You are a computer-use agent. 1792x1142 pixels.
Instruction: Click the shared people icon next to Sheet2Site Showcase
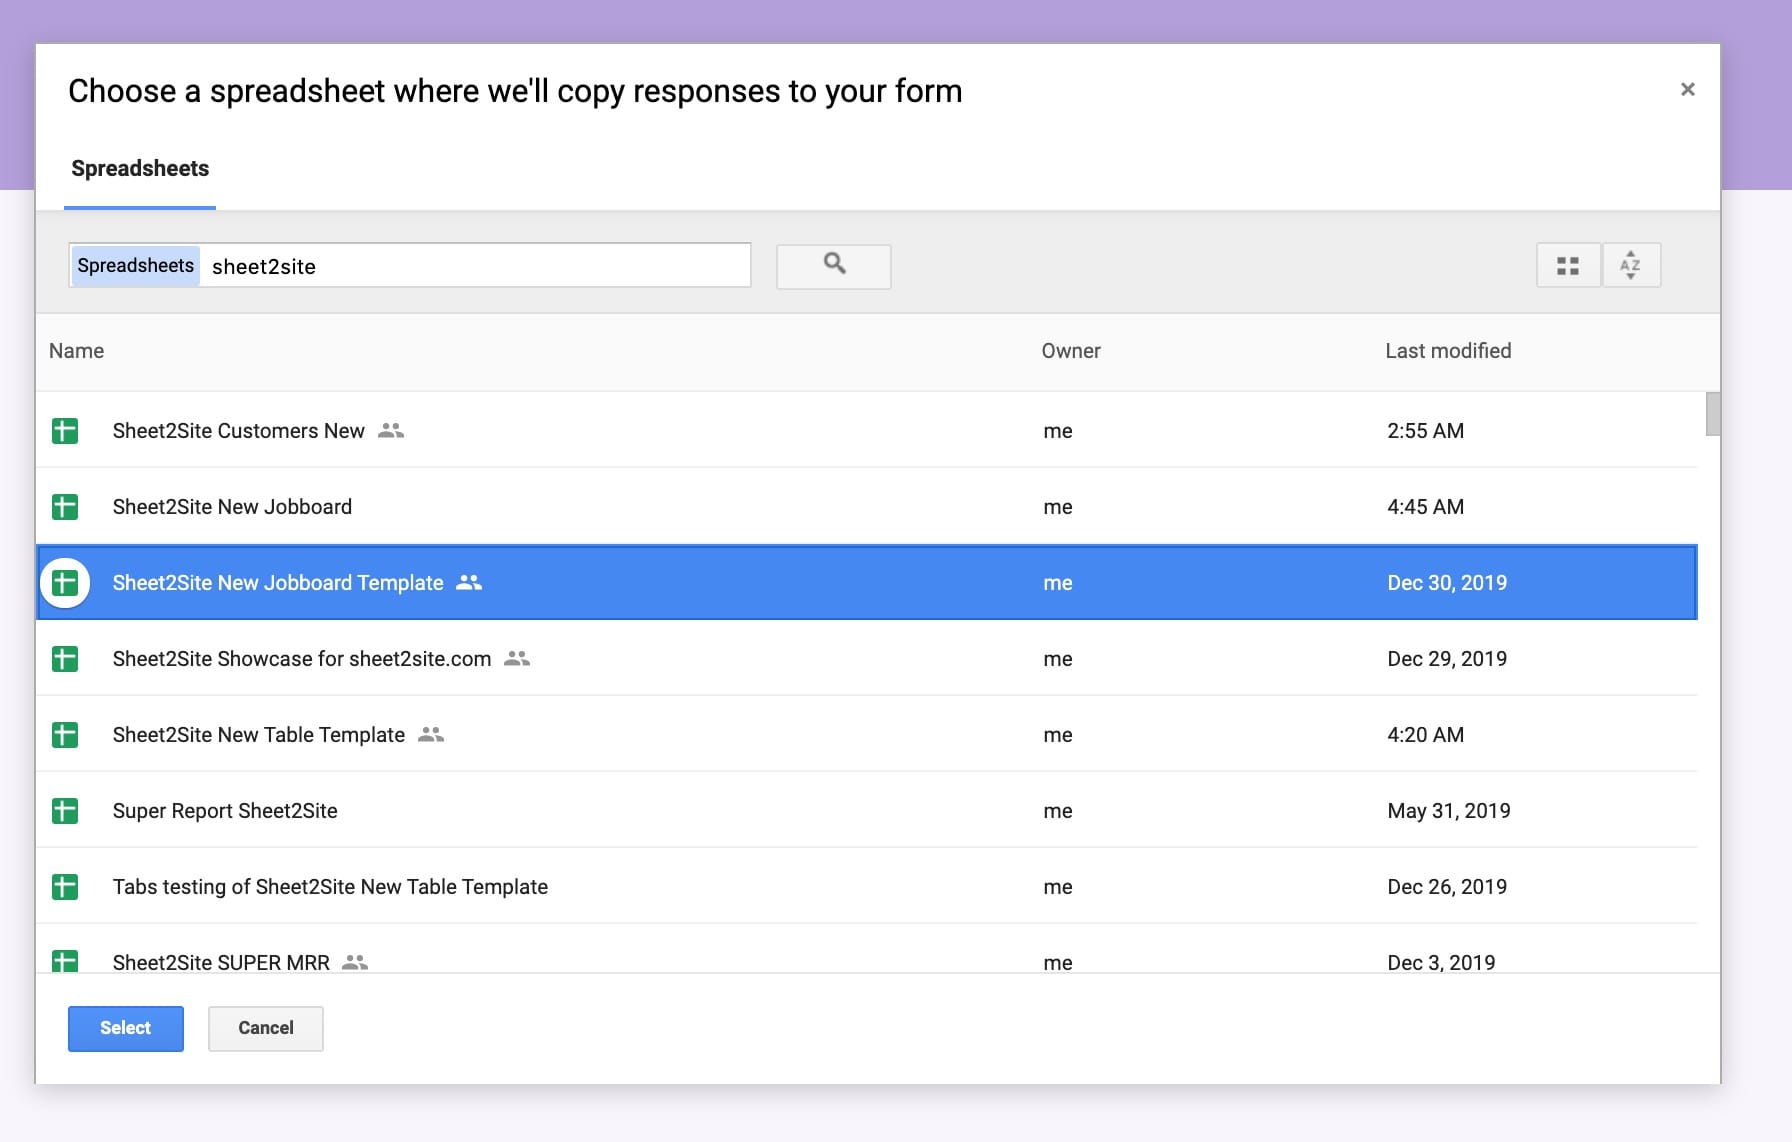point(516,659)
